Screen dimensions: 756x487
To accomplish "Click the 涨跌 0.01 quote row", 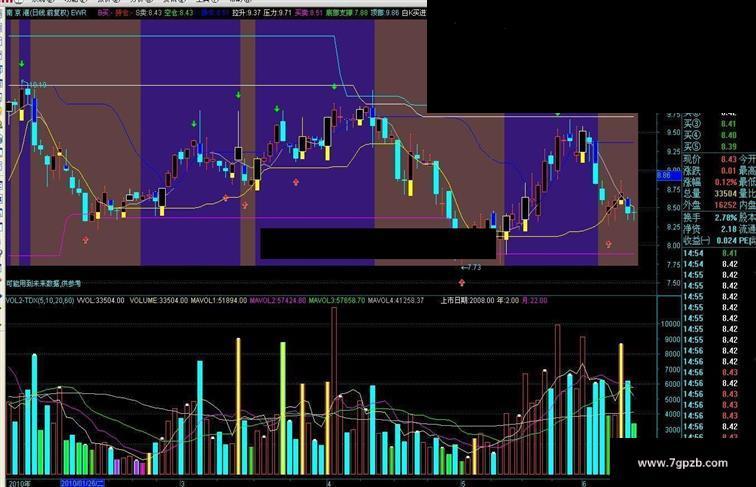I will 710,170.
